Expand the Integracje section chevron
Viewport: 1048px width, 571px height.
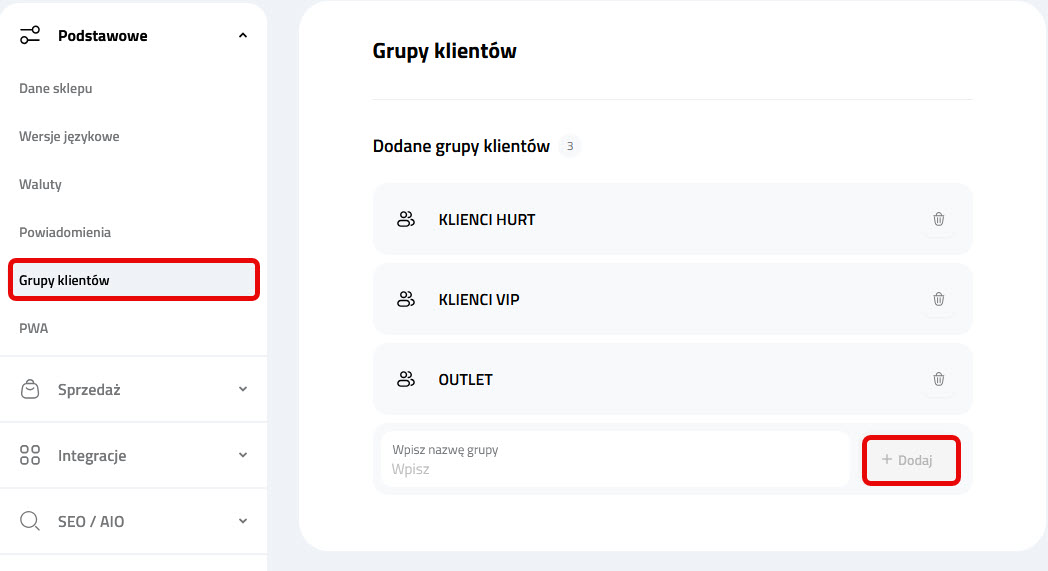(x=243, y=455)
